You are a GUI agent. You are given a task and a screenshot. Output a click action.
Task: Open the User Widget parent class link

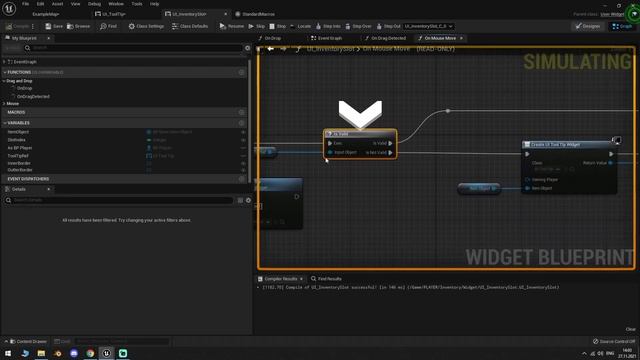[x=612, y=14]
